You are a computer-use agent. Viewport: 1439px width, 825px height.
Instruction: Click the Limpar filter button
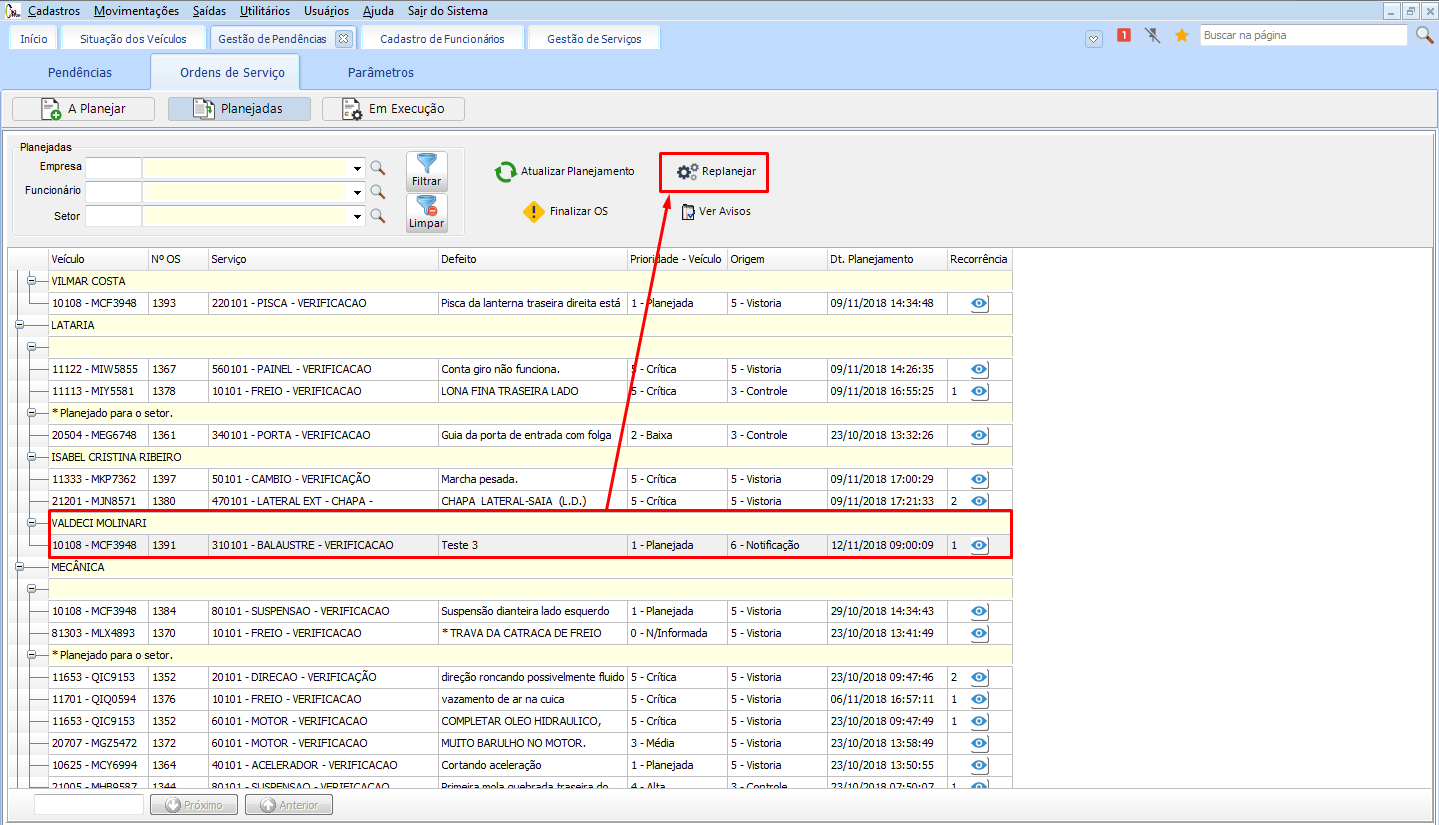point(427,212)
